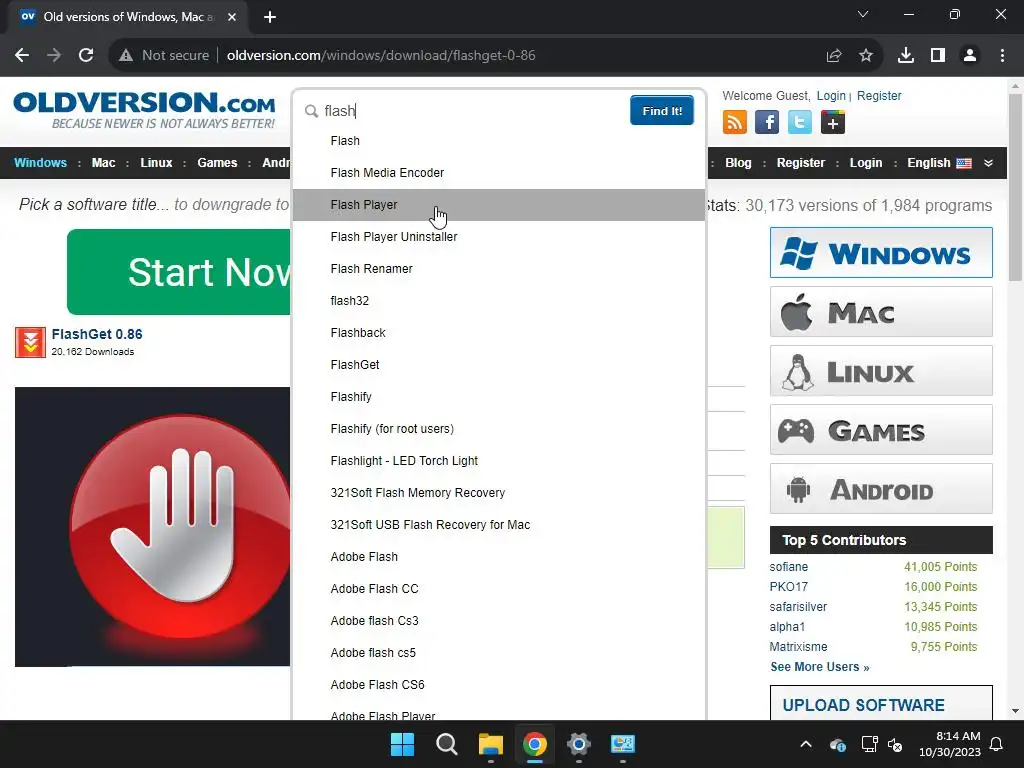Image resolution: width=1024 pixels, height=768 pixels.
Task: Click the Login link near Welcome Guest
Action: tap(831, 96)
